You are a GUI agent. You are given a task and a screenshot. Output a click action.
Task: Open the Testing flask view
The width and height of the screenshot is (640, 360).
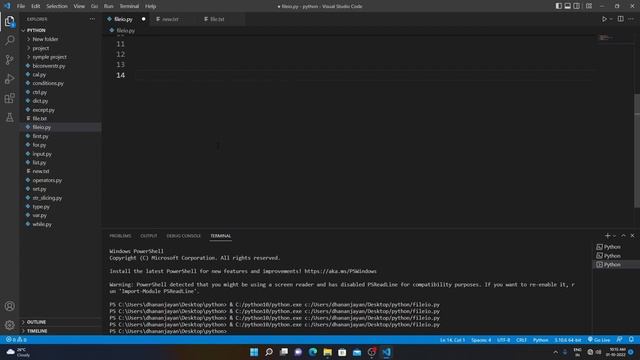(9, 118)
